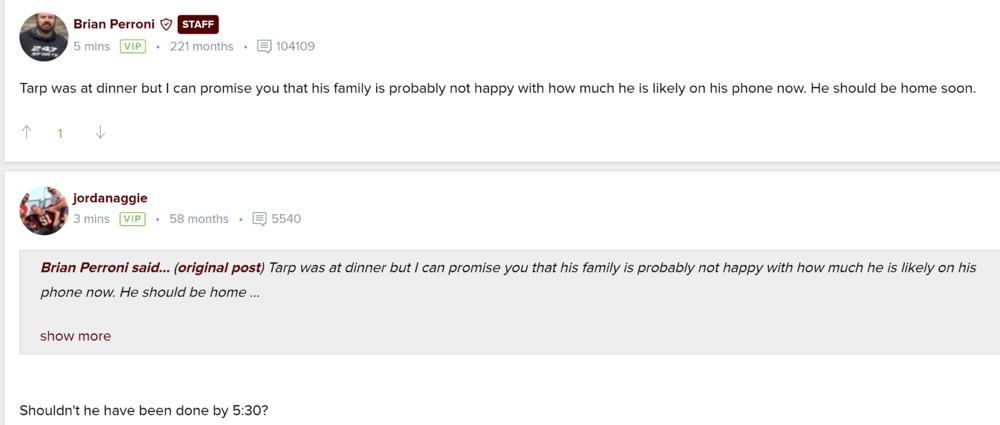The height and width of the screenshot is (425, 1000).
Task: Expand the quoted post with show more
Action: point(75,336)
